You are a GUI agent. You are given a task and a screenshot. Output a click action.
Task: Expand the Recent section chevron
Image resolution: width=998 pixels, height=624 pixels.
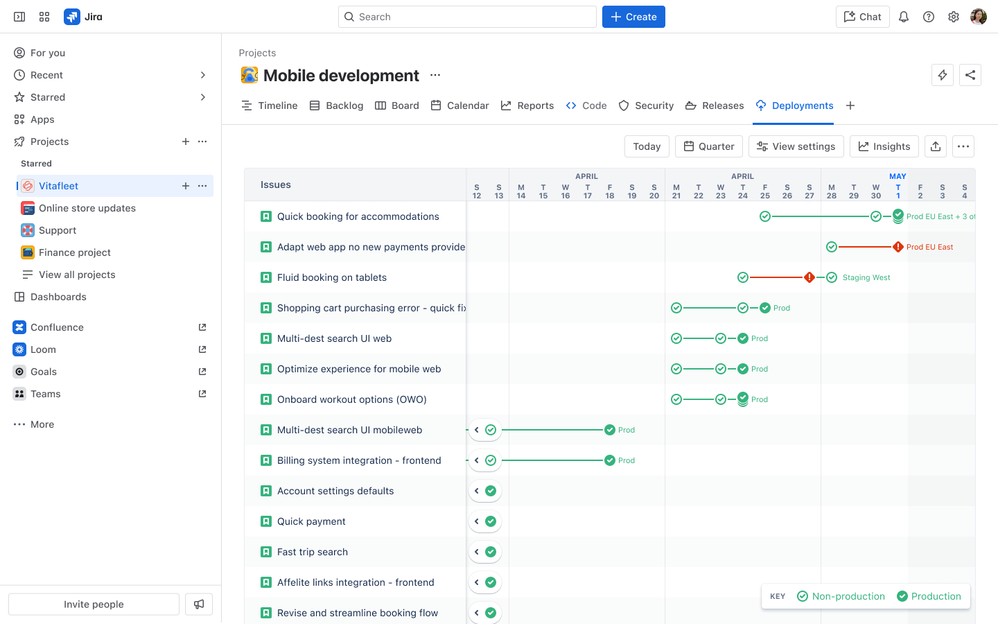(x=203, y=75)
